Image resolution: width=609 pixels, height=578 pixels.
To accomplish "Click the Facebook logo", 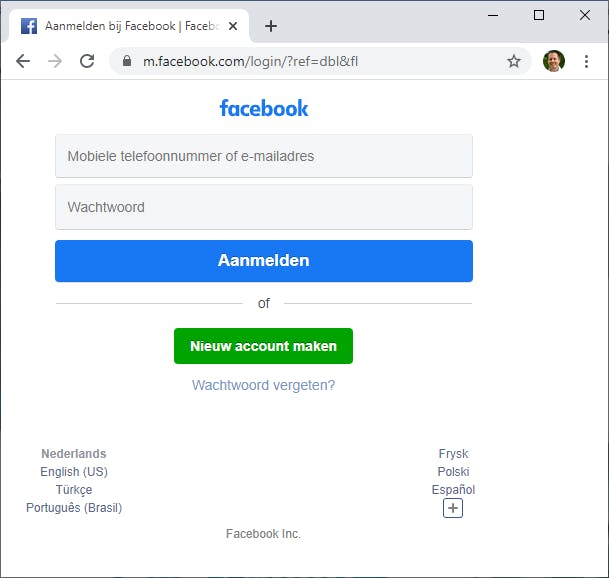I will [264, 108].
